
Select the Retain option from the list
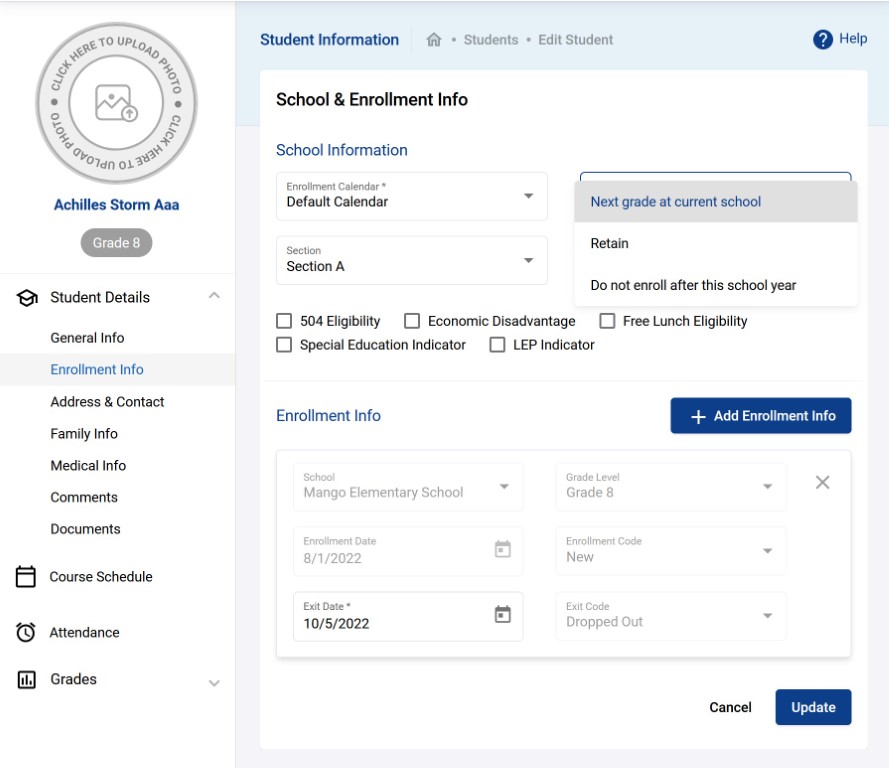610,243
